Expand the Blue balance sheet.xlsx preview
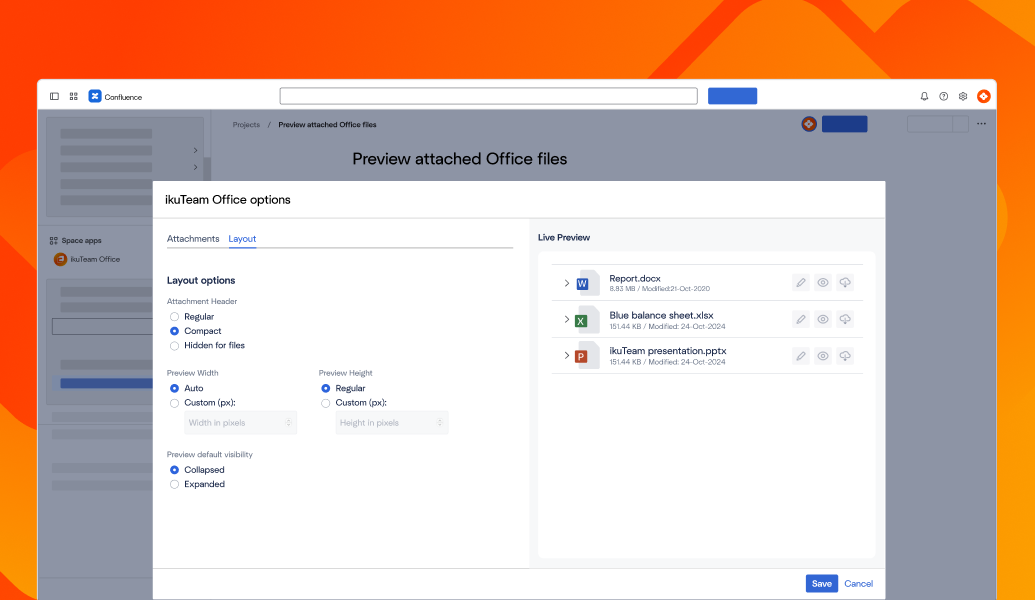This screenshot has width=1035, height=600. tap(566, 320)
